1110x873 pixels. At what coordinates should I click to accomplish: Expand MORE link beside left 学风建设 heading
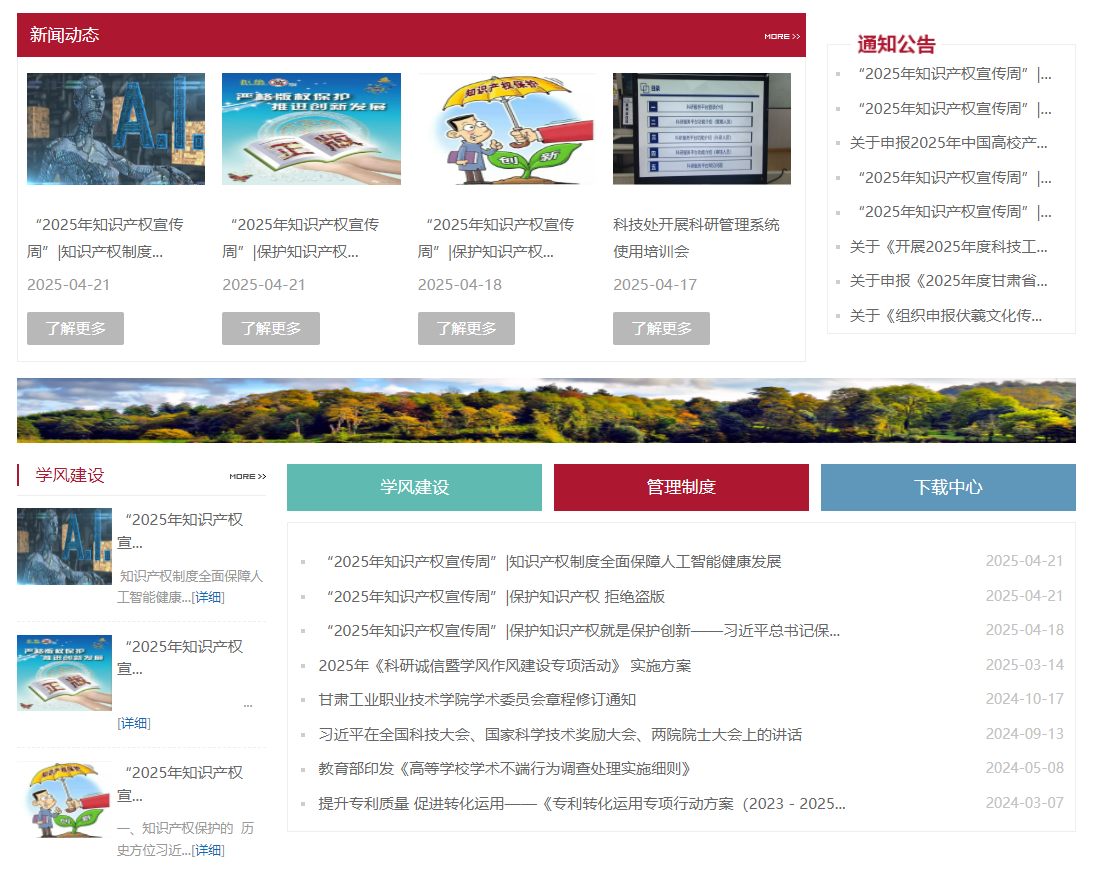(247, 476)
